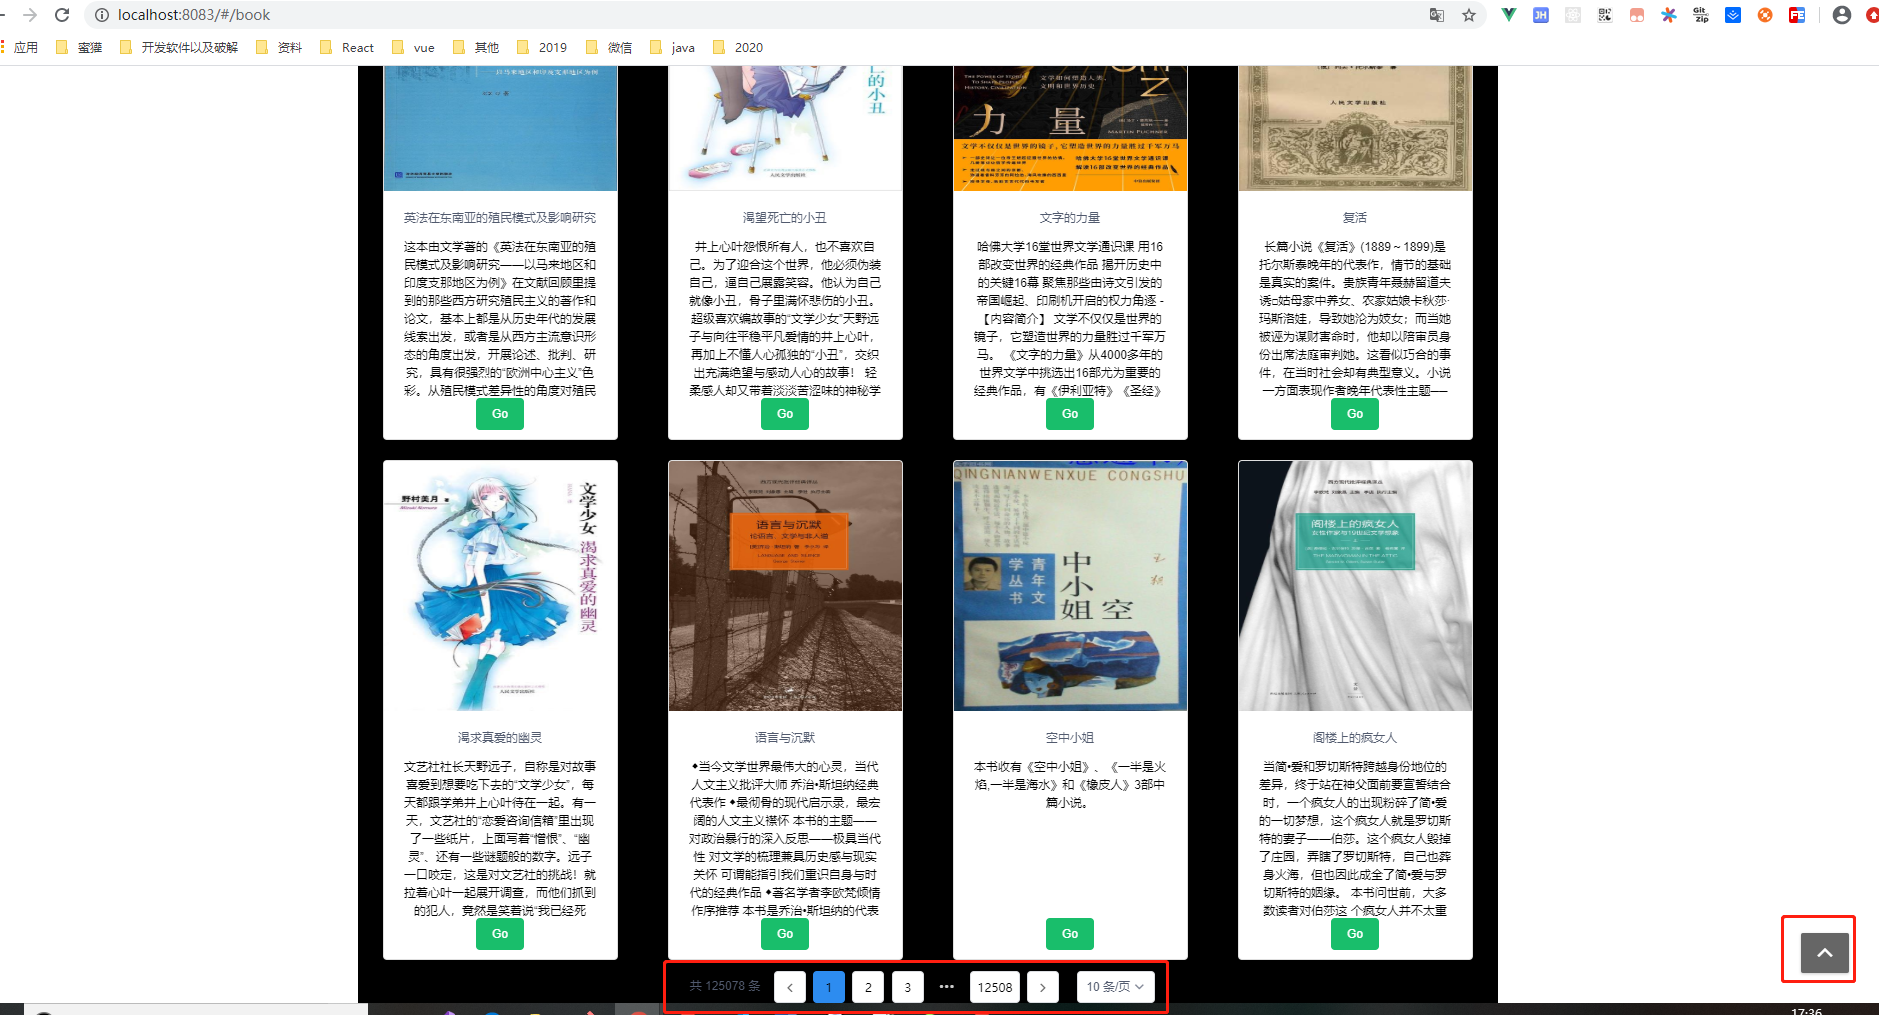Viewport: 1879px width, 1015px height.
Task: Click the title 语言与沉默
Action: pos(785,738)
